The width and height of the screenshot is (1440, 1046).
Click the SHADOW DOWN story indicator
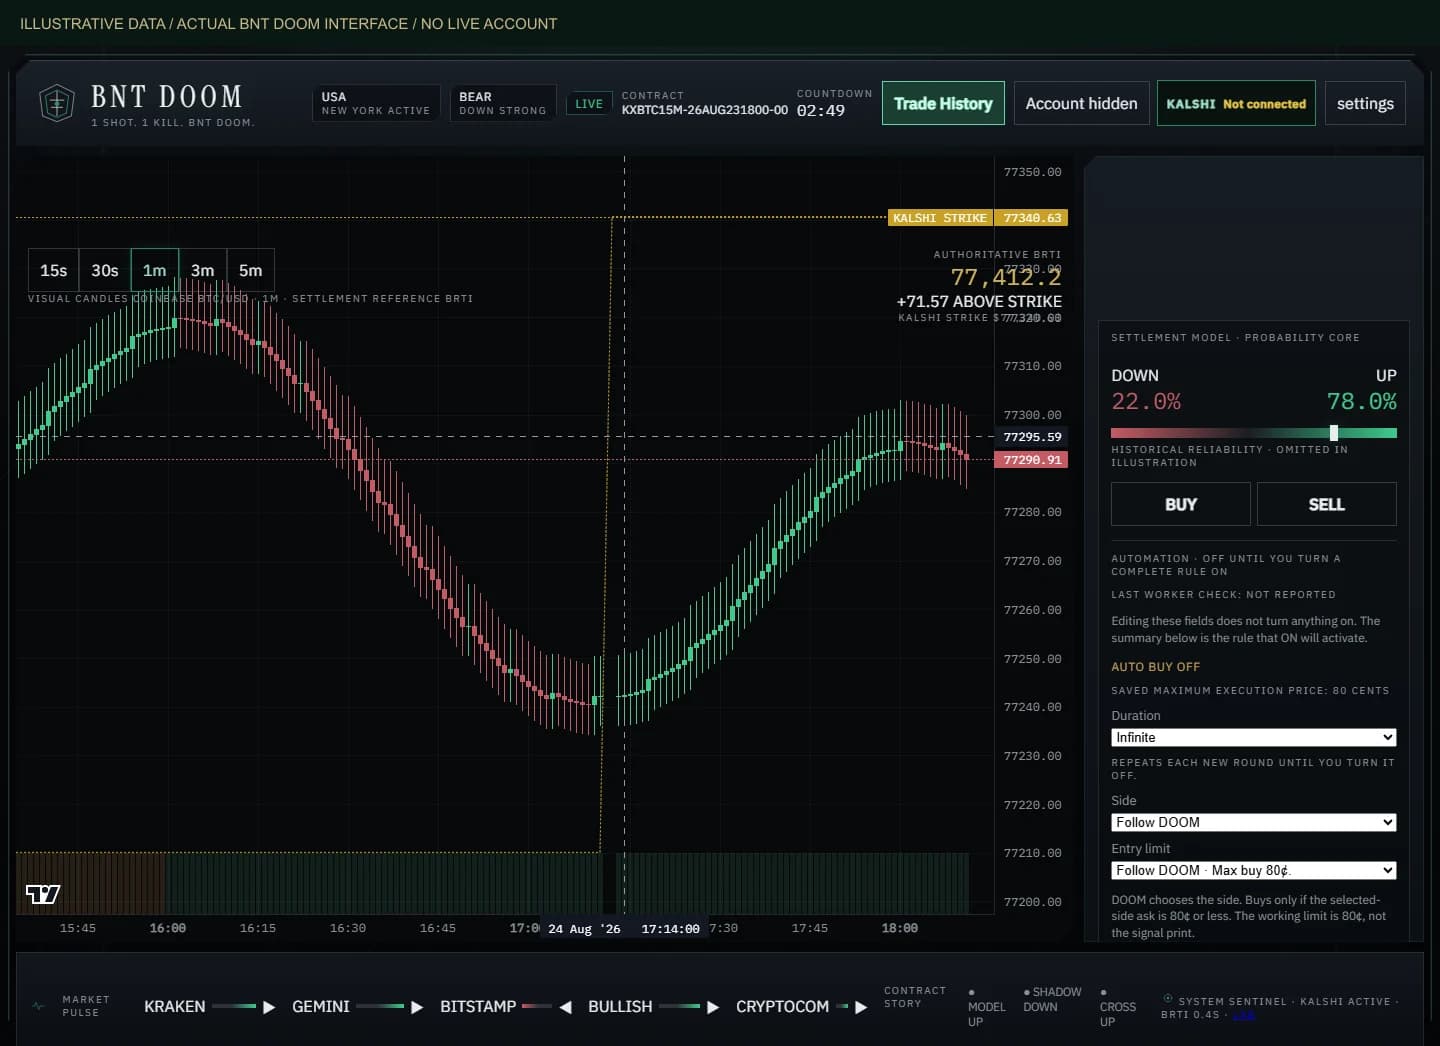click(x=1052, y=1000)
